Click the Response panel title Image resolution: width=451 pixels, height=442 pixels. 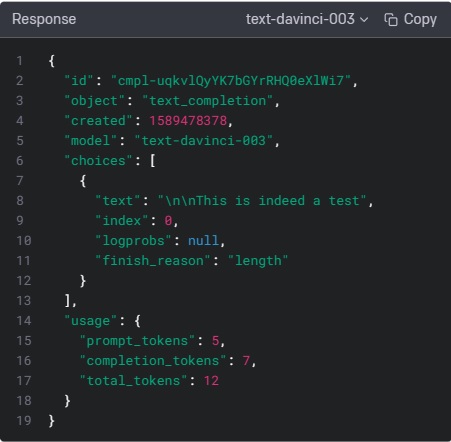(x=44, y=19)
